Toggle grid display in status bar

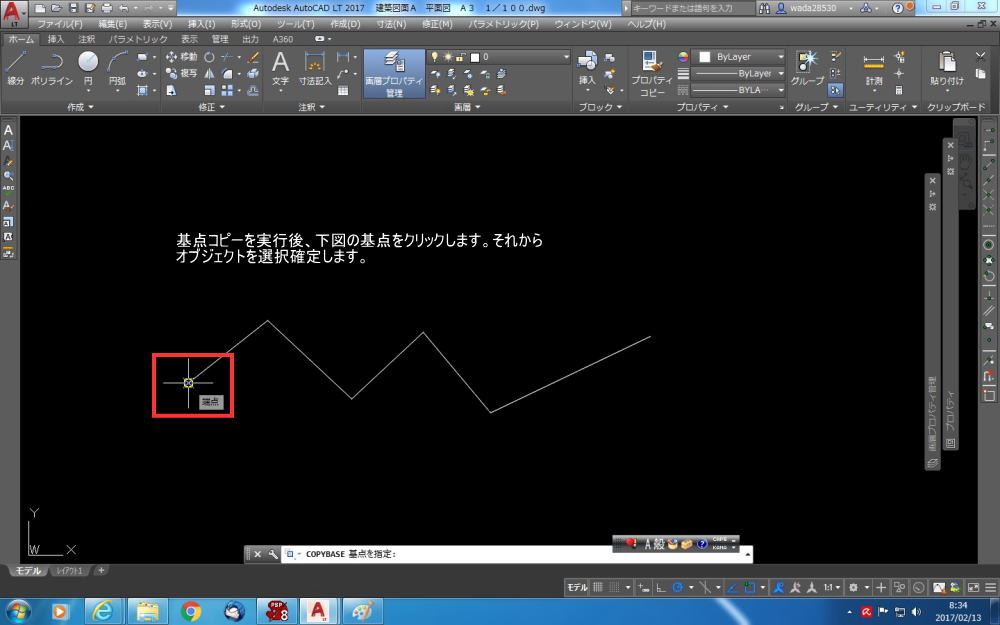598,587
